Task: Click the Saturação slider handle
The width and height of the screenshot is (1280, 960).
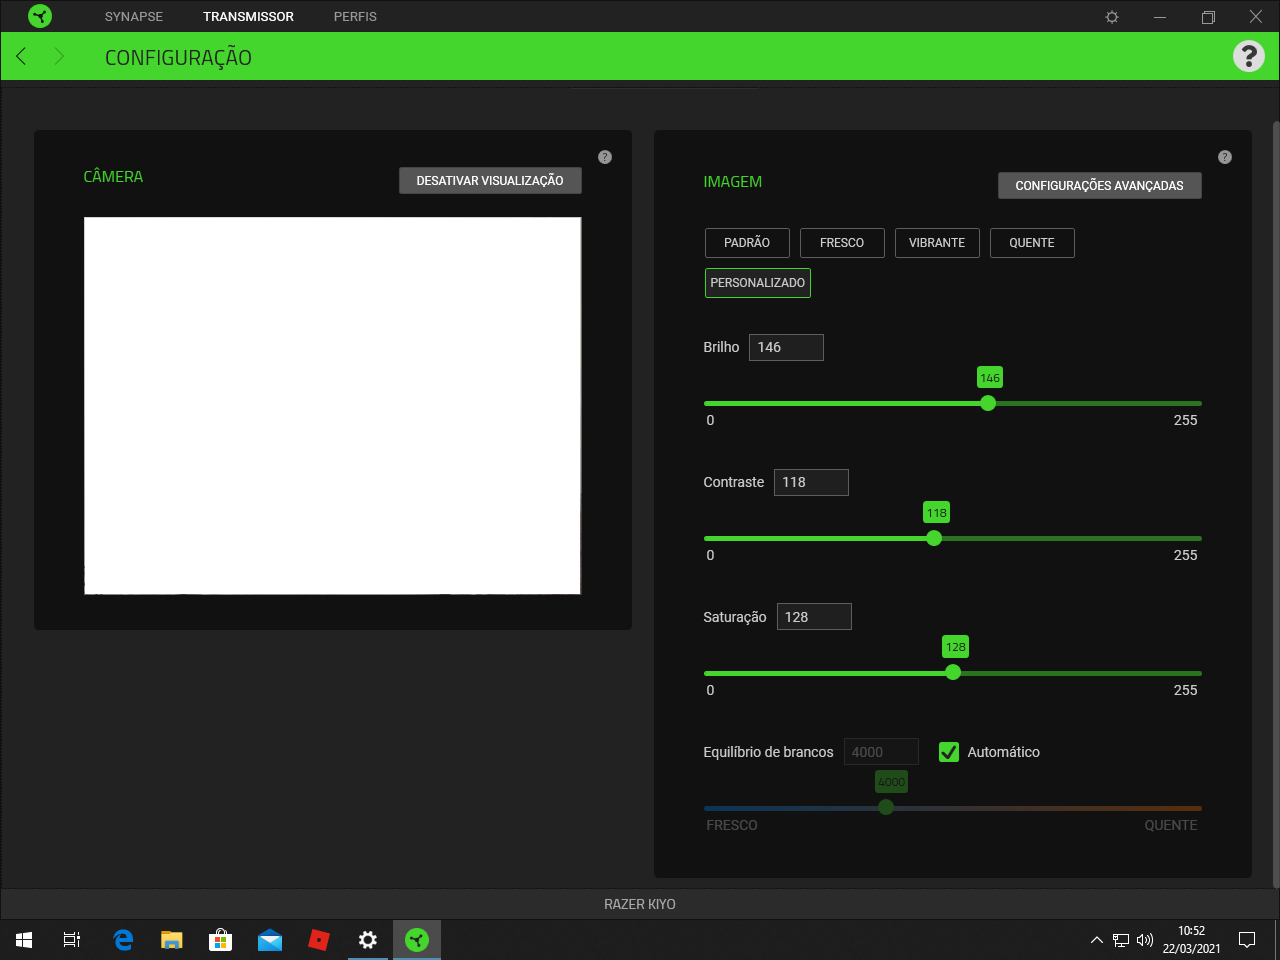Action: [x=953, y=673]
